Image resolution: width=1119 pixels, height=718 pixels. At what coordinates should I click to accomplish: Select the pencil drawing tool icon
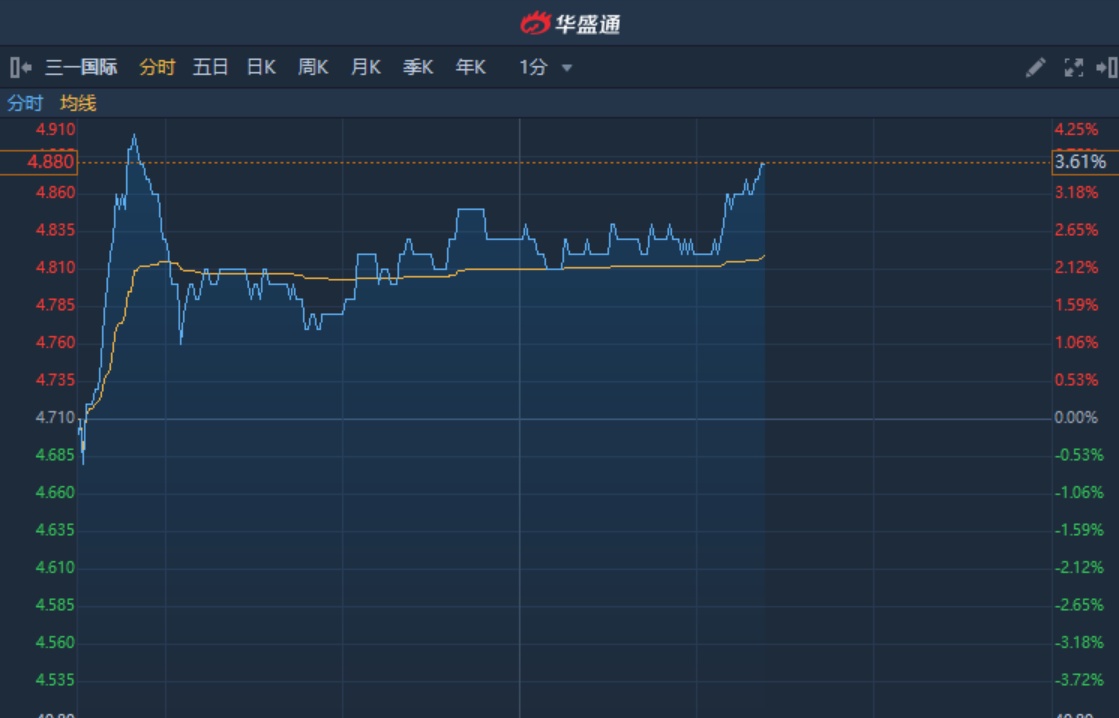(1036, 68)
